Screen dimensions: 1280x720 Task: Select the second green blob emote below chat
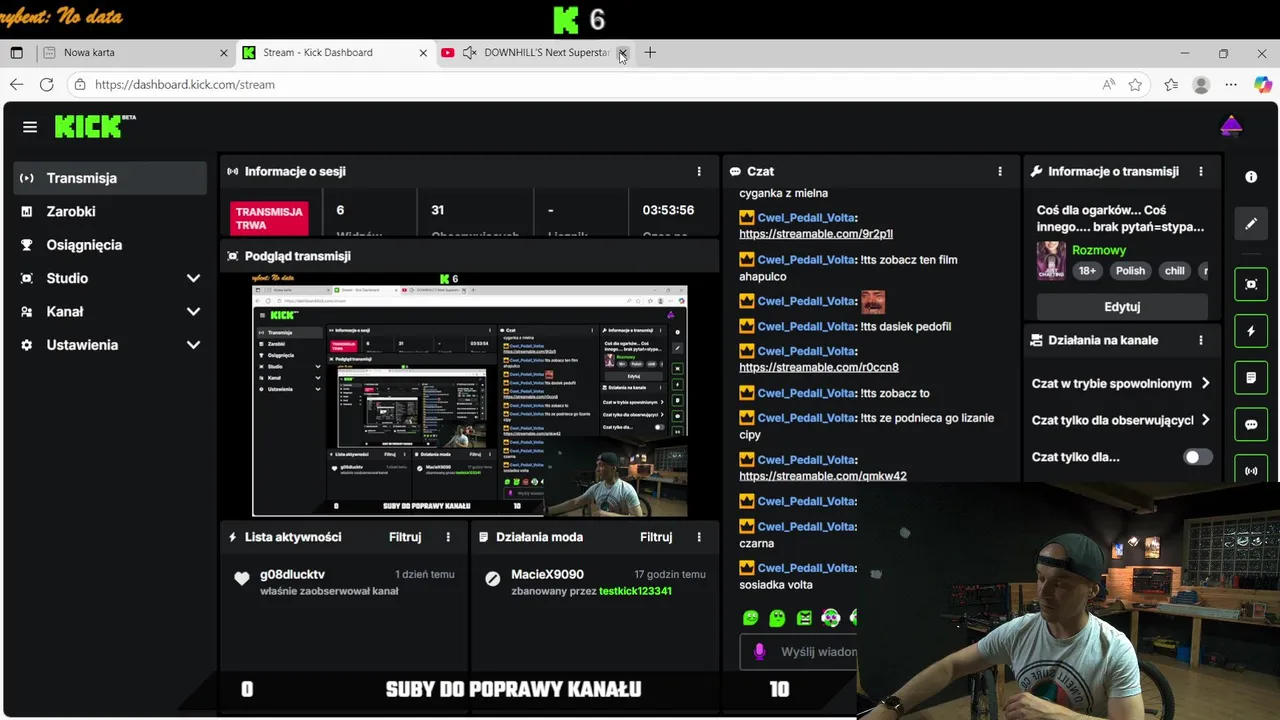point(777,618)
